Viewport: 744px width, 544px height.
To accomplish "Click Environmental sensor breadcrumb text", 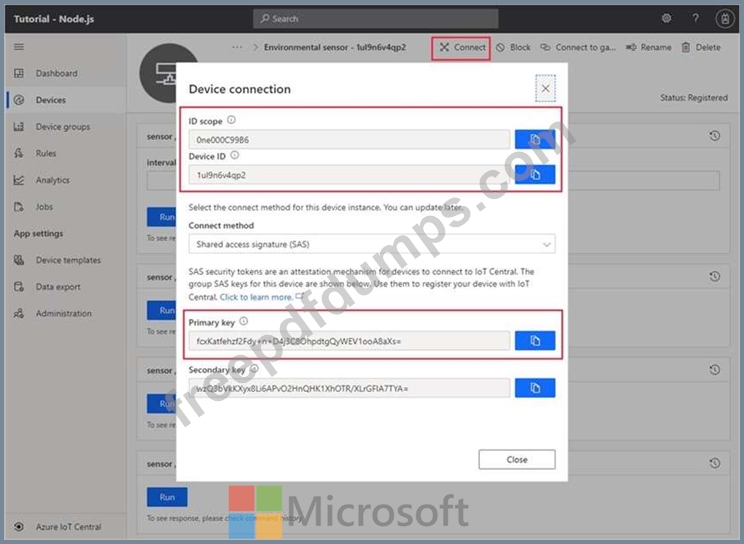I will 335,47.
